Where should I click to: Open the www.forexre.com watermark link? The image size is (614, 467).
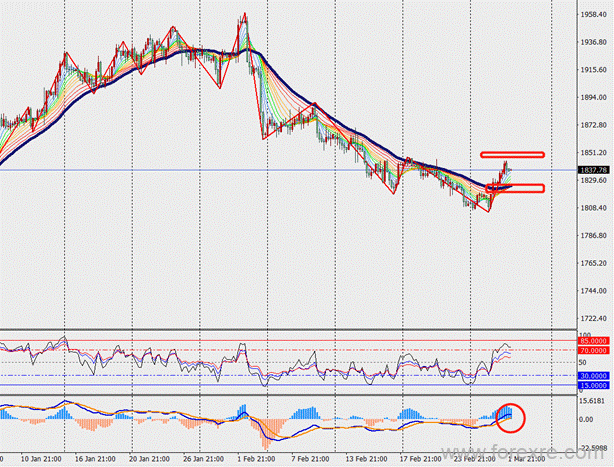pyautogui.click(x=522, y=453)
